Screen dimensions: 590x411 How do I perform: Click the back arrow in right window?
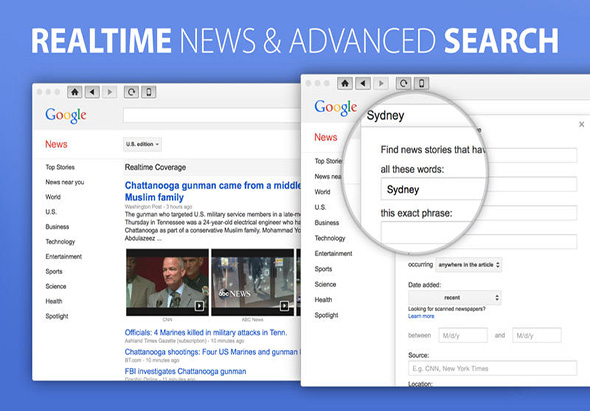363,83
